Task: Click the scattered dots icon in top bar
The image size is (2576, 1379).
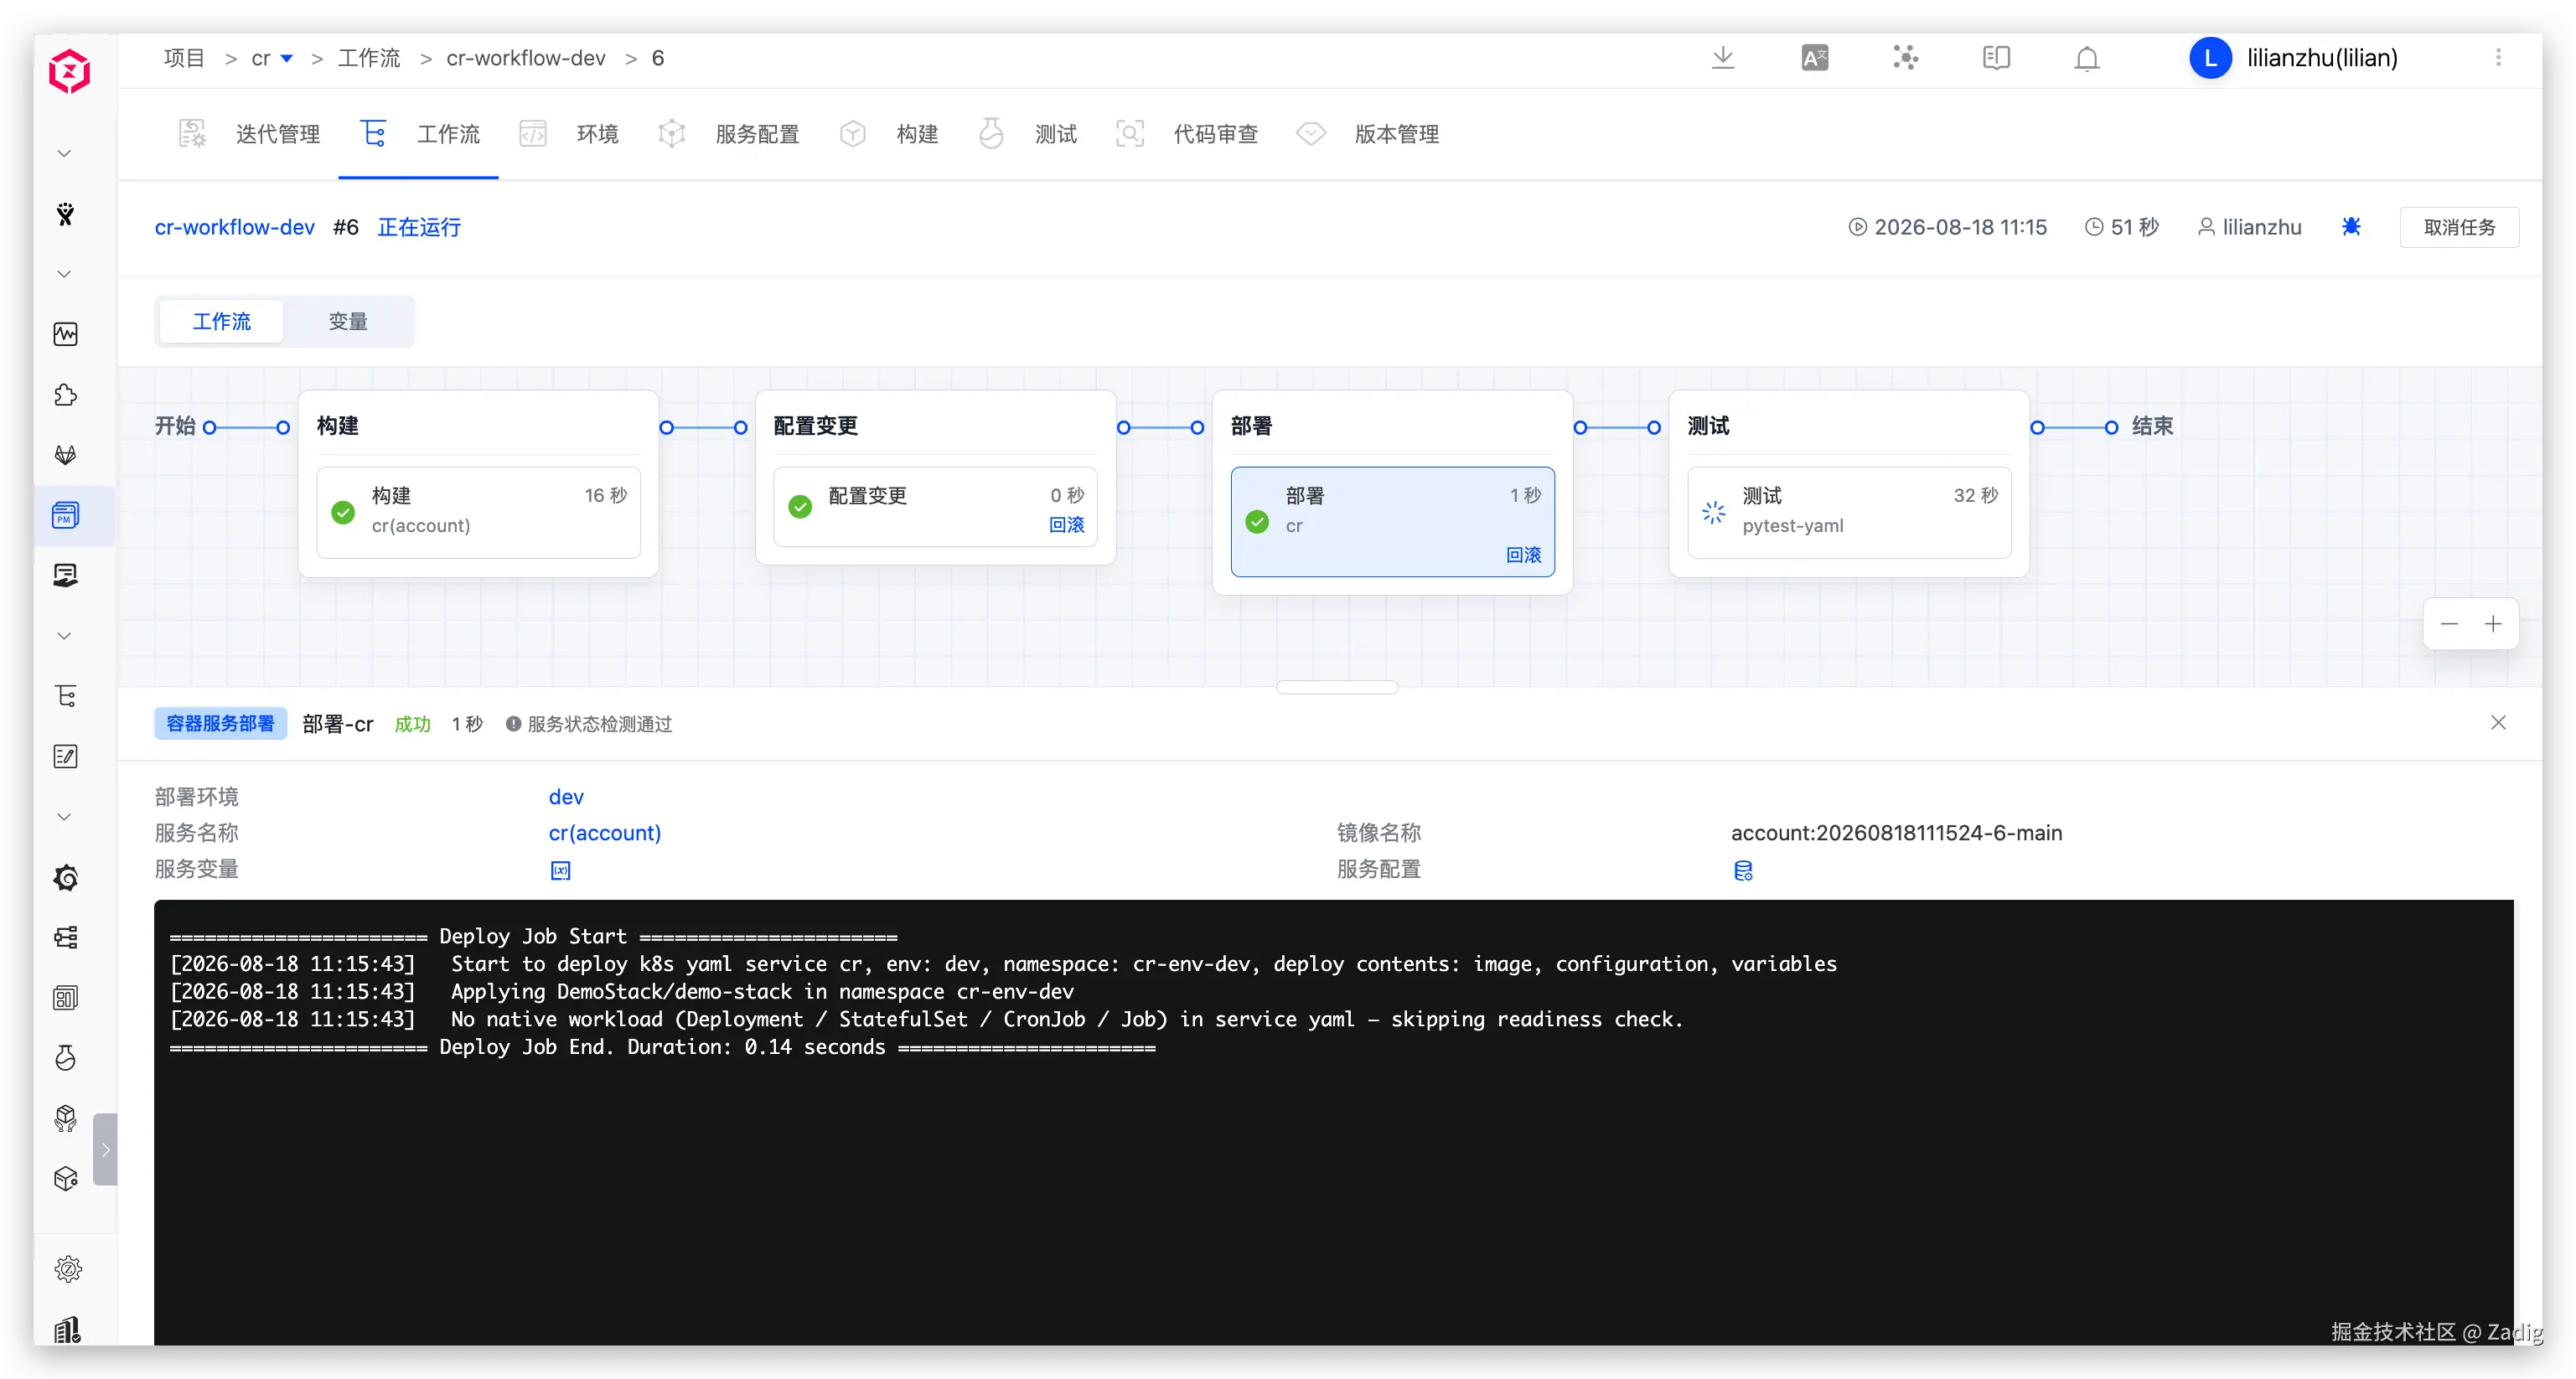Action: (1905, 58)
